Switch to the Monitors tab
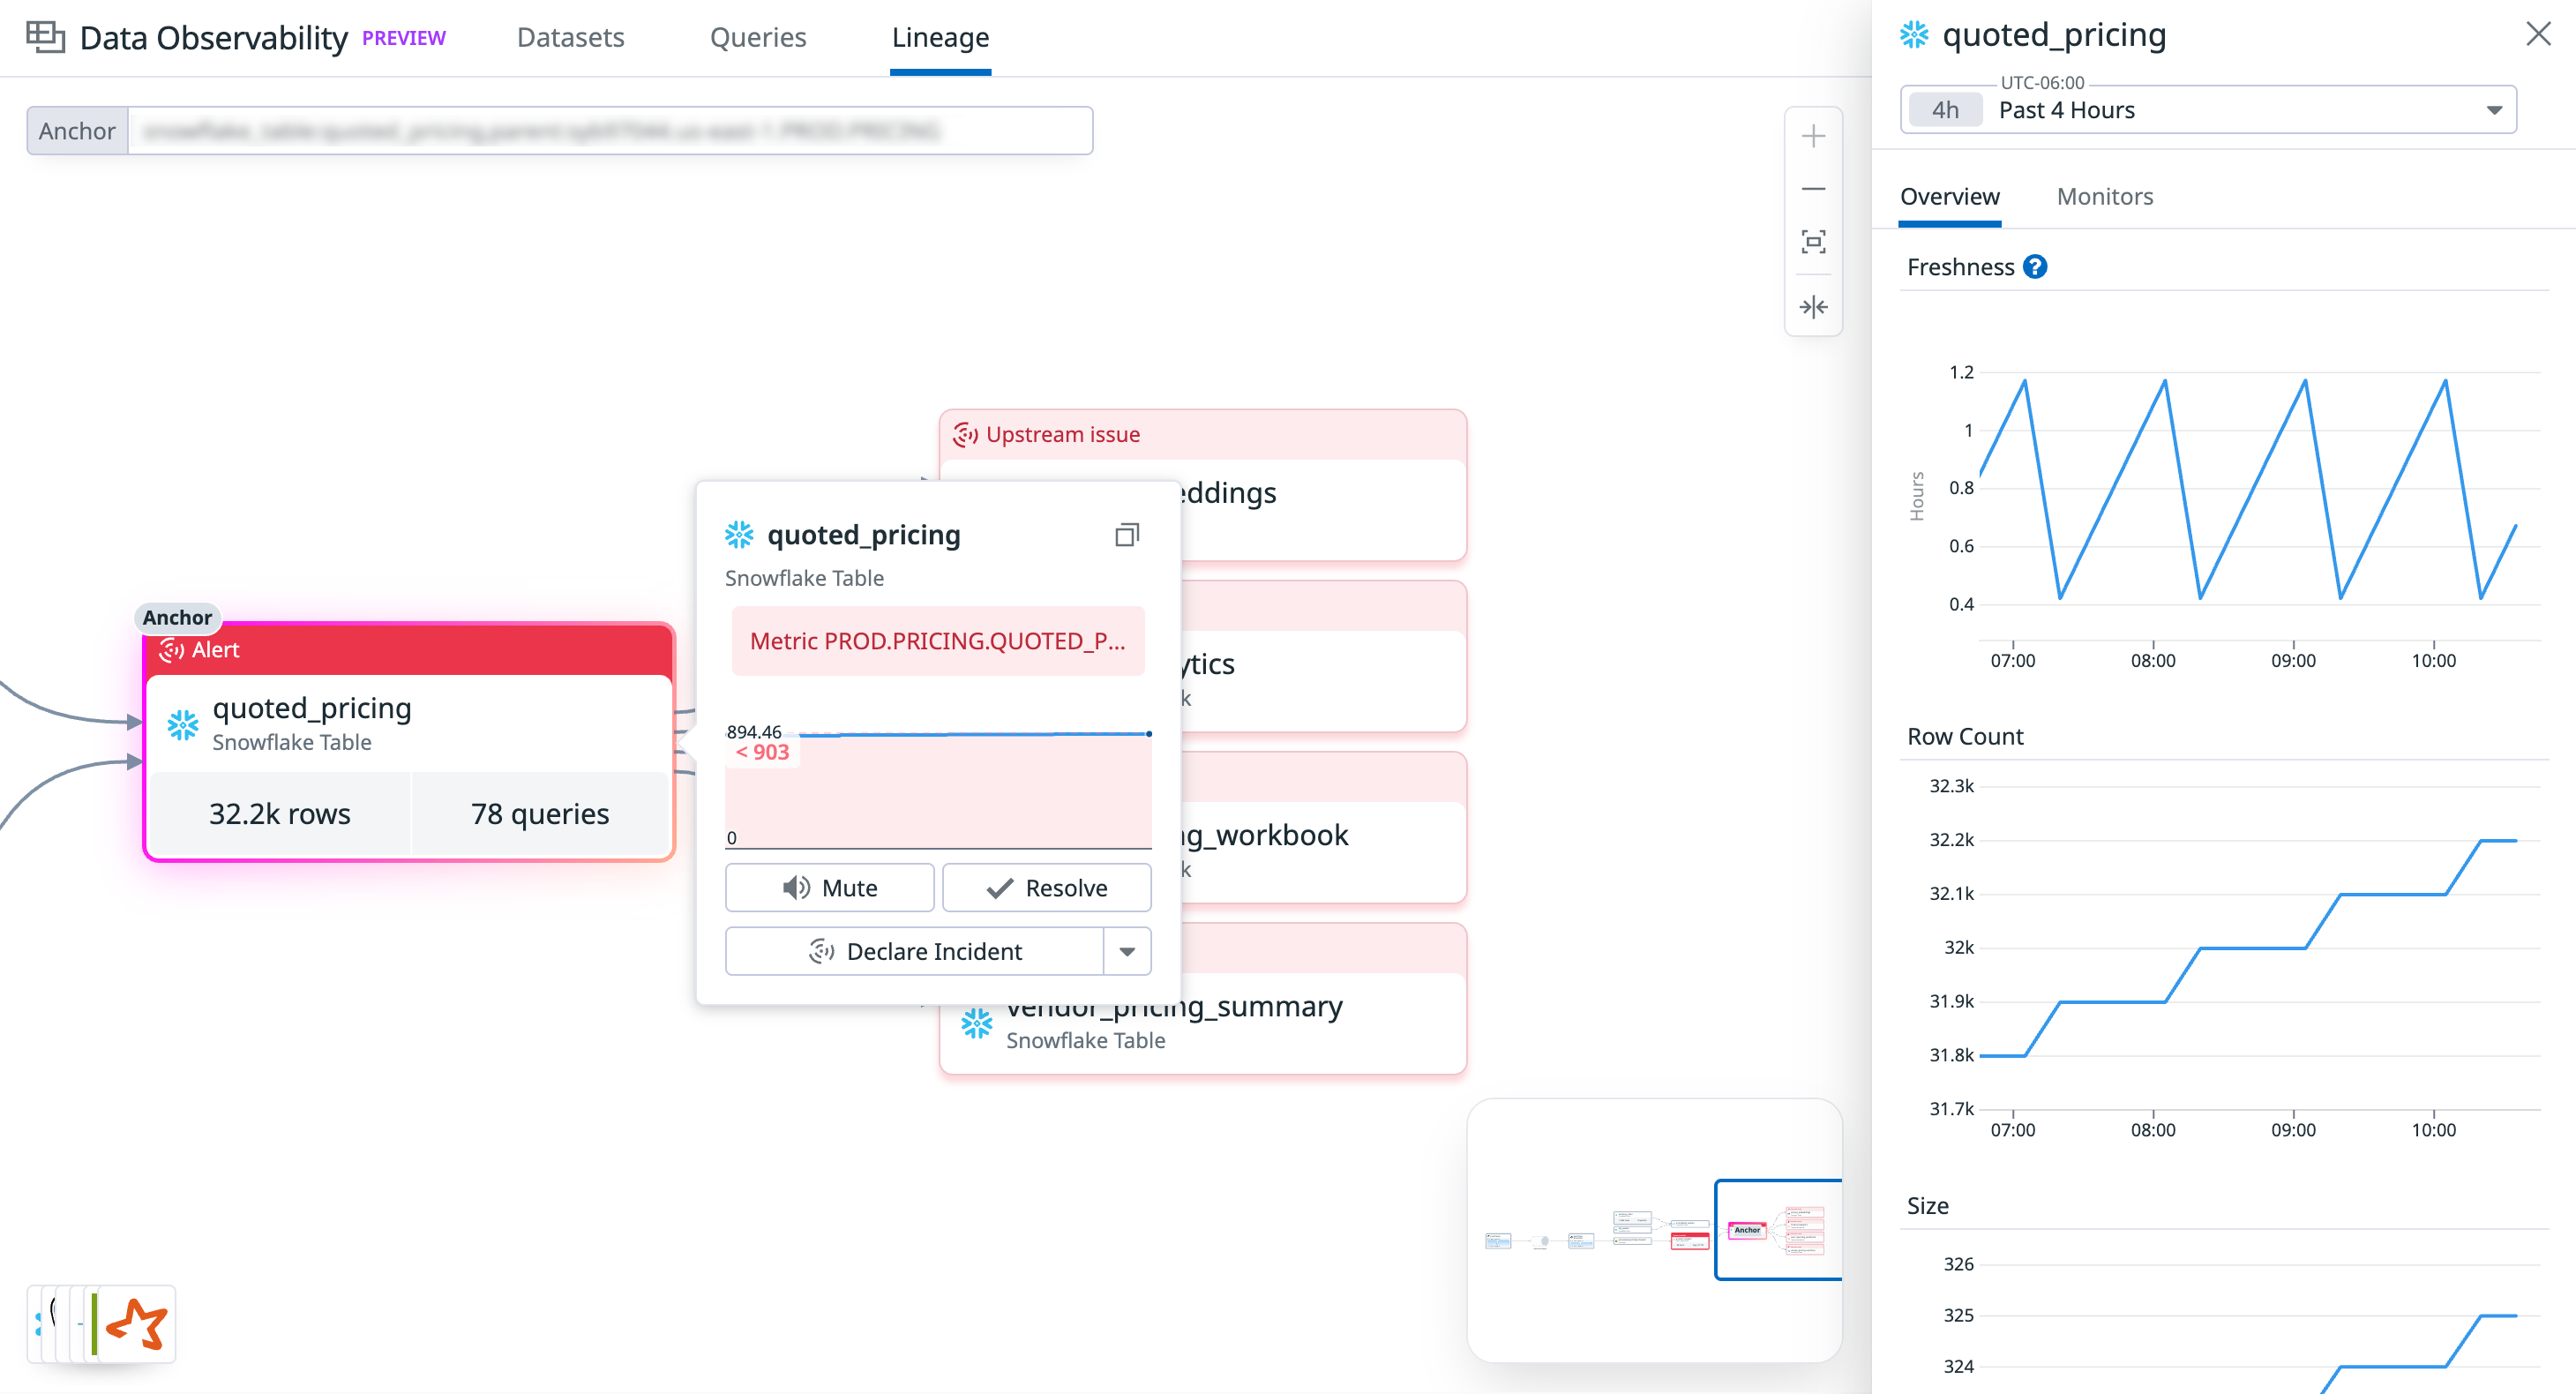 (x=2104, y=197)
